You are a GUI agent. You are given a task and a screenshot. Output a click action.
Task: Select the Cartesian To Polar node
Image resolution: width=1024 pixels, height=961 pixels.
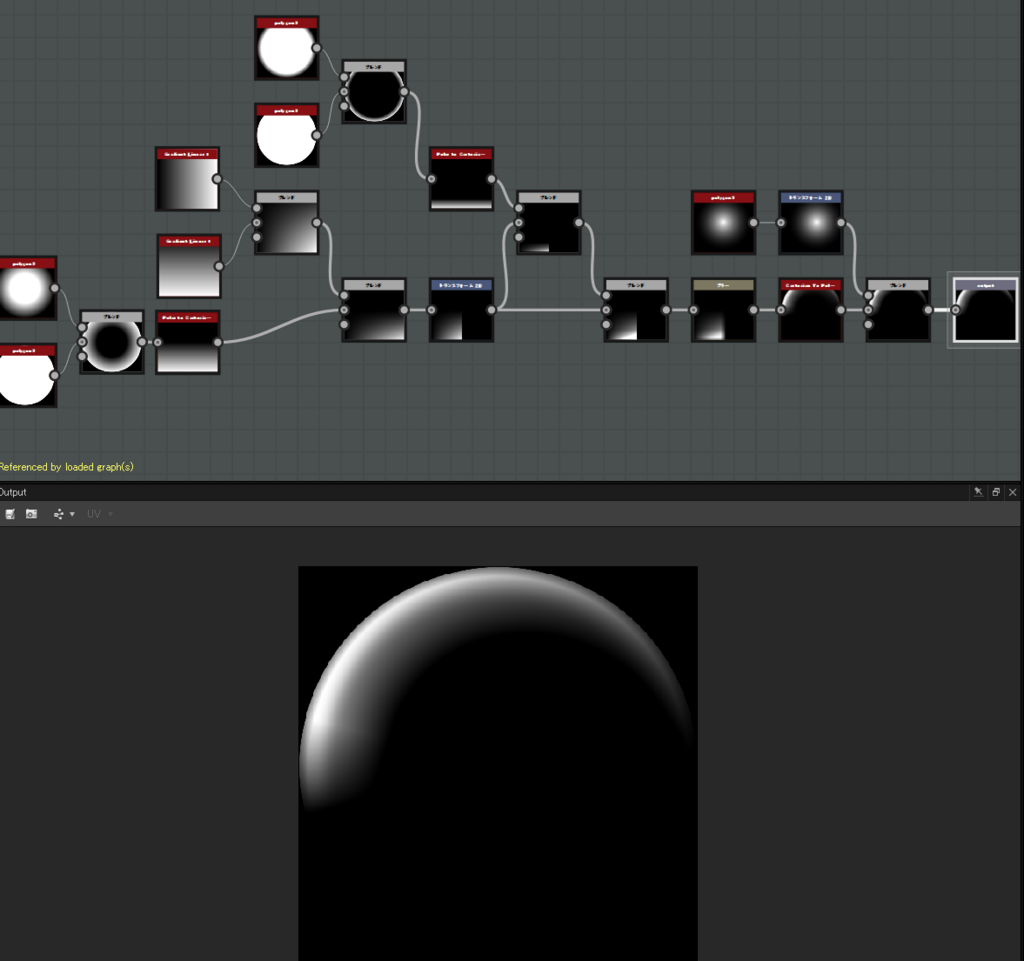(x=811, y=310)
